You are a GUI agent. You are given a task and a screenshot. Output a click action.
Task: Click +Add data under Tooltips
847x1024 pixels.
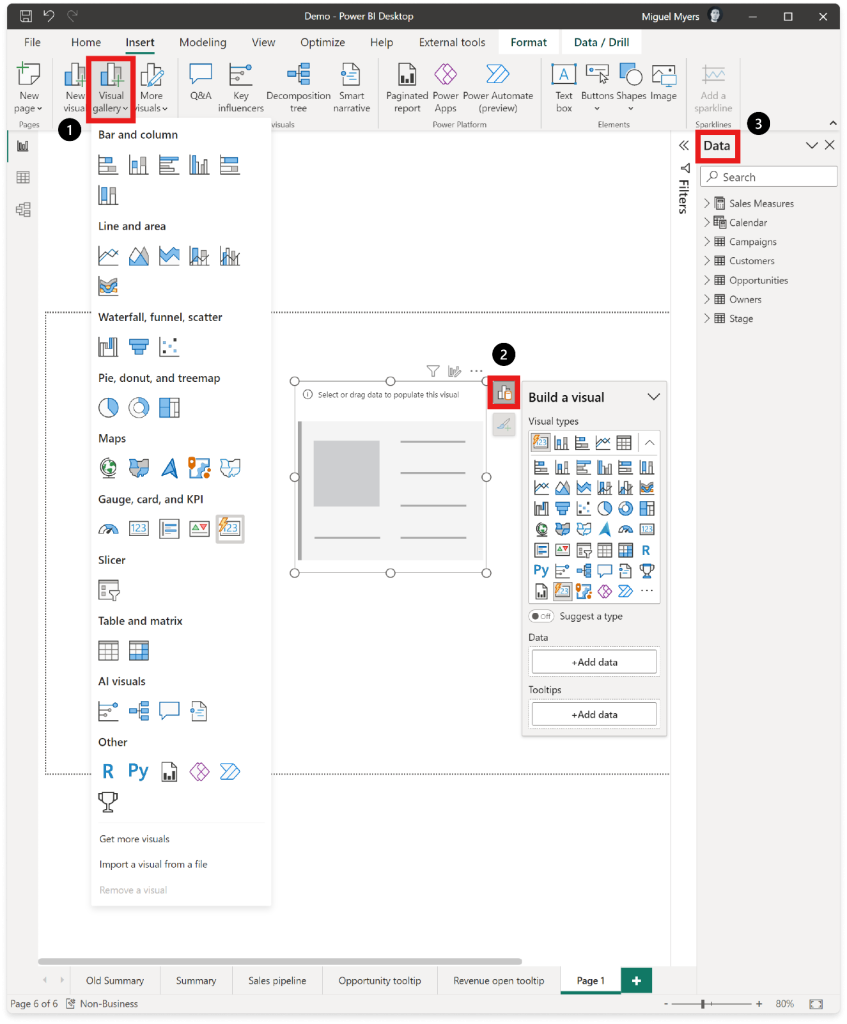click(594, 714)
